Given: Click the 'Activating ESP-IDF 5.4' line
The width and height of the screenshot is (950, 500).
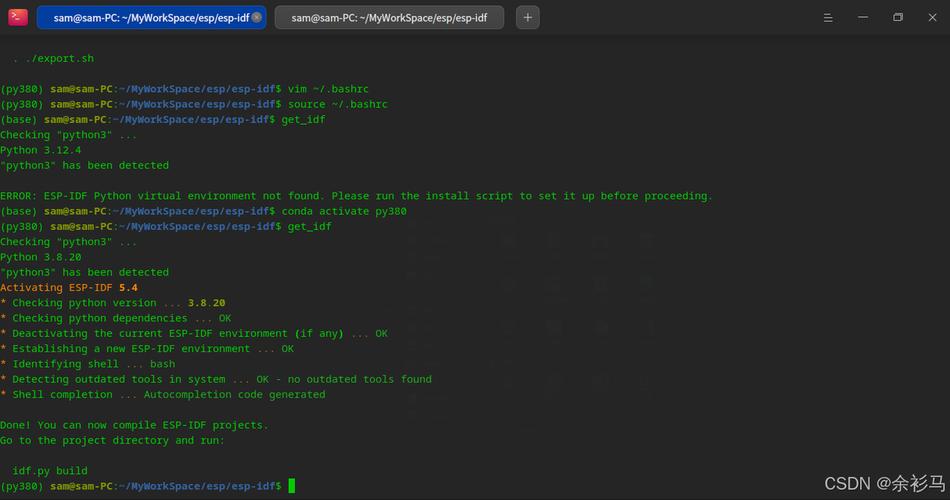Looking at the screenshot, I should (69, 287).
